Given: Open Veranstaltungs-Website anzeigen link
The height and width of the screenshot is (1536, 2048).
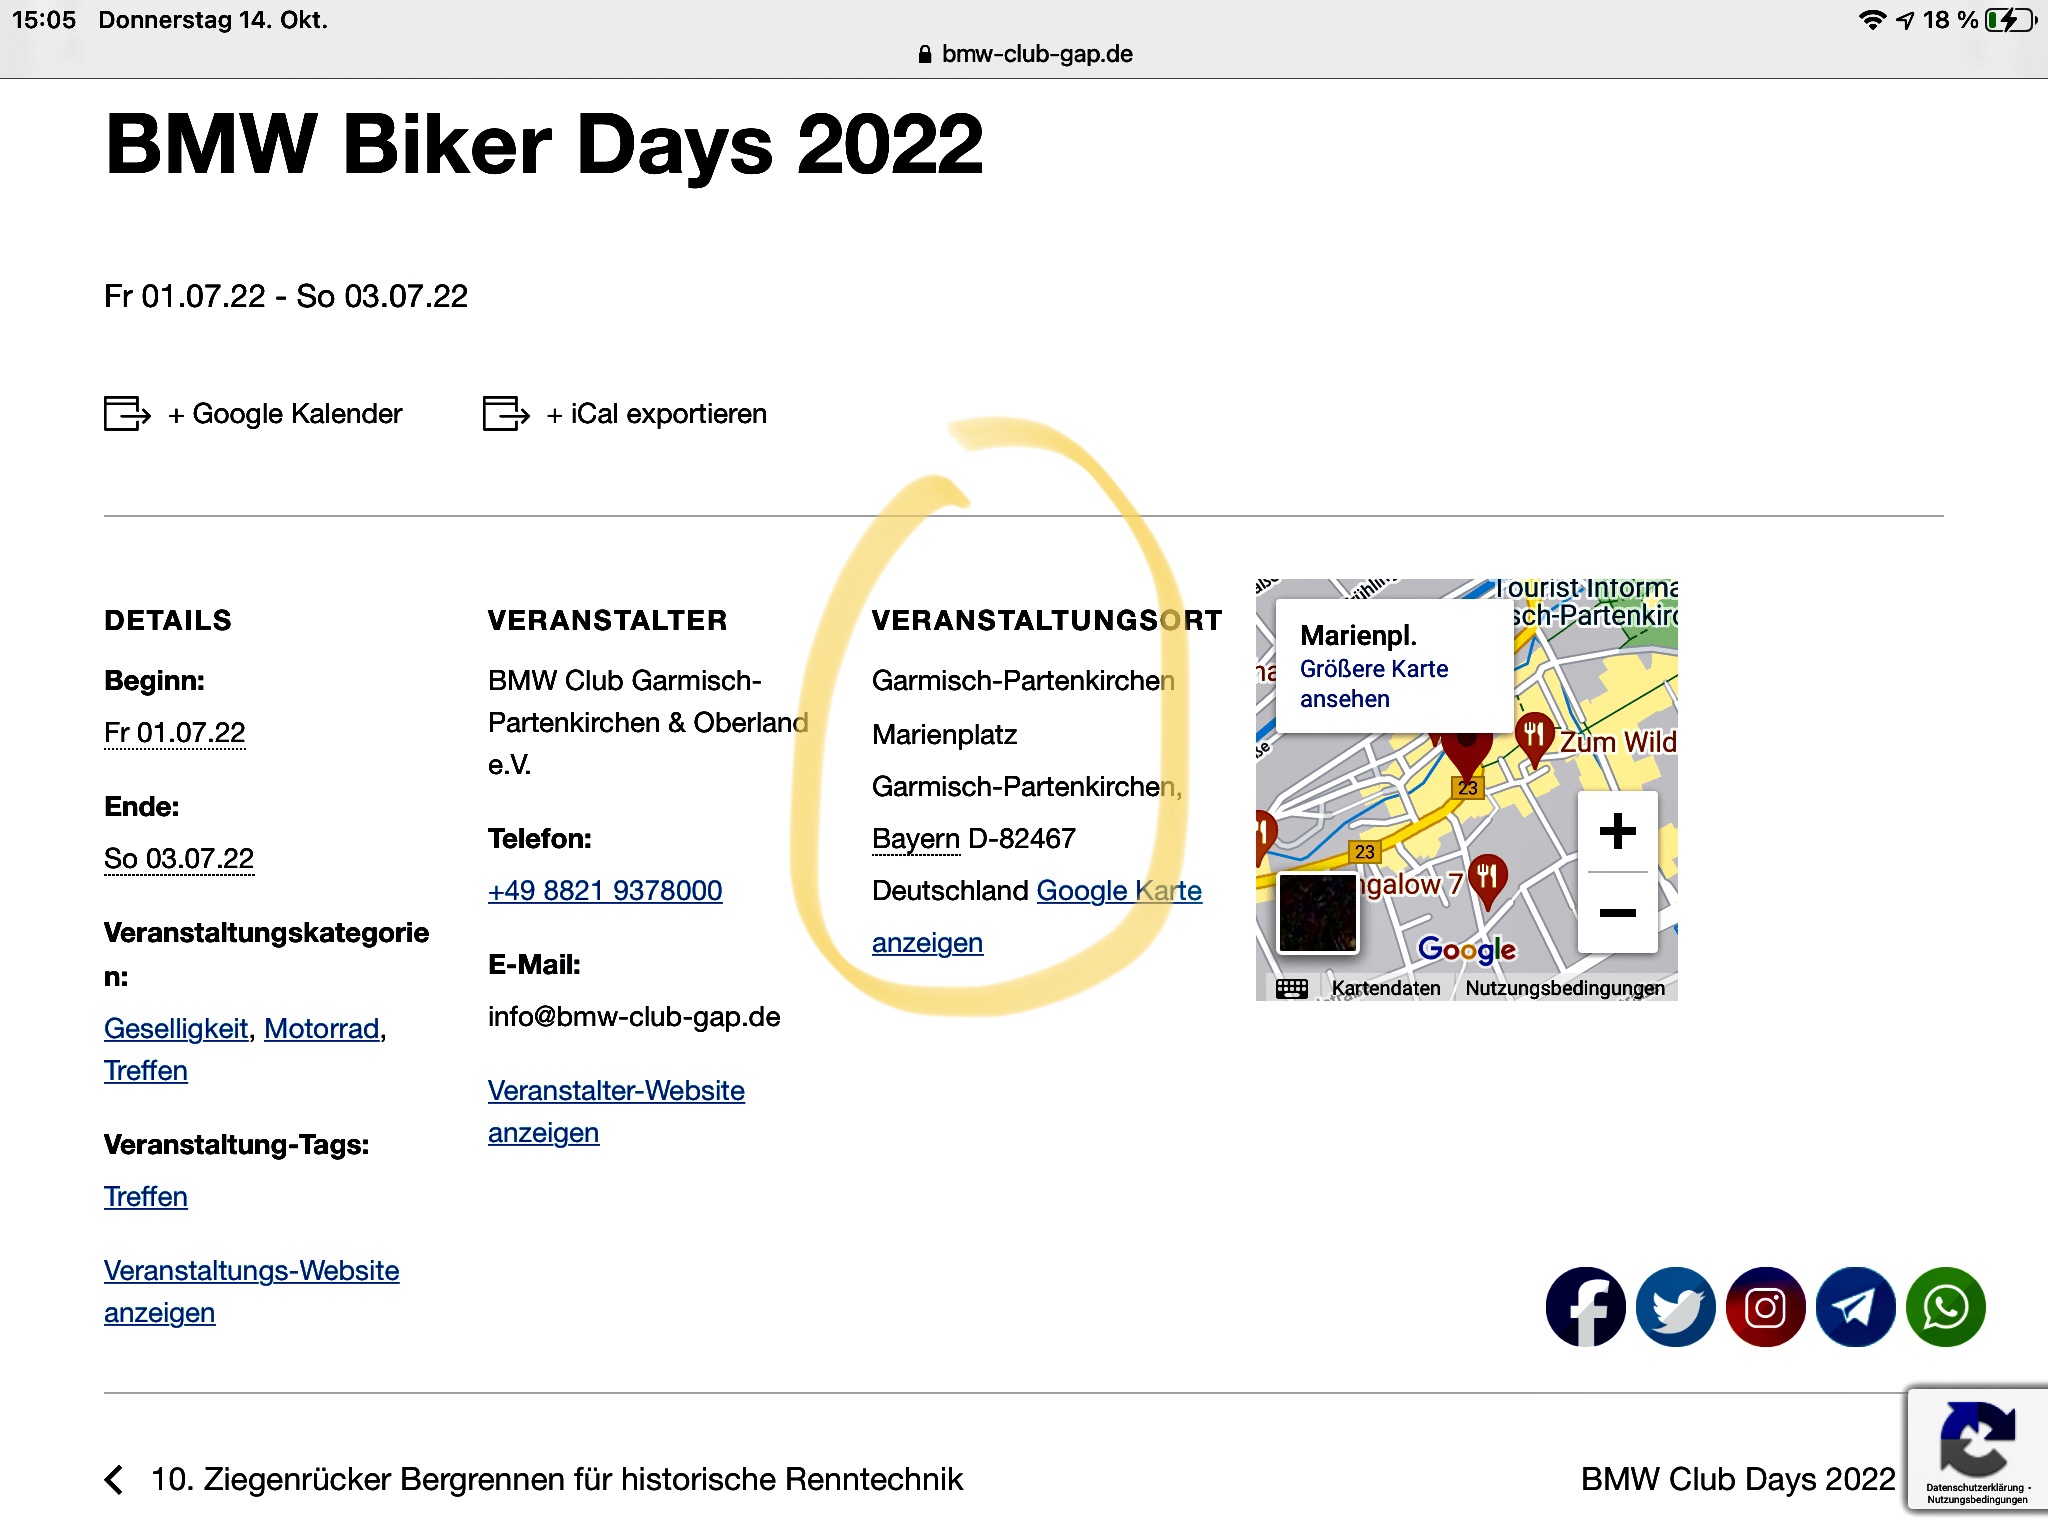Looking at the screenshot, I should click(x=251, y=1271).
